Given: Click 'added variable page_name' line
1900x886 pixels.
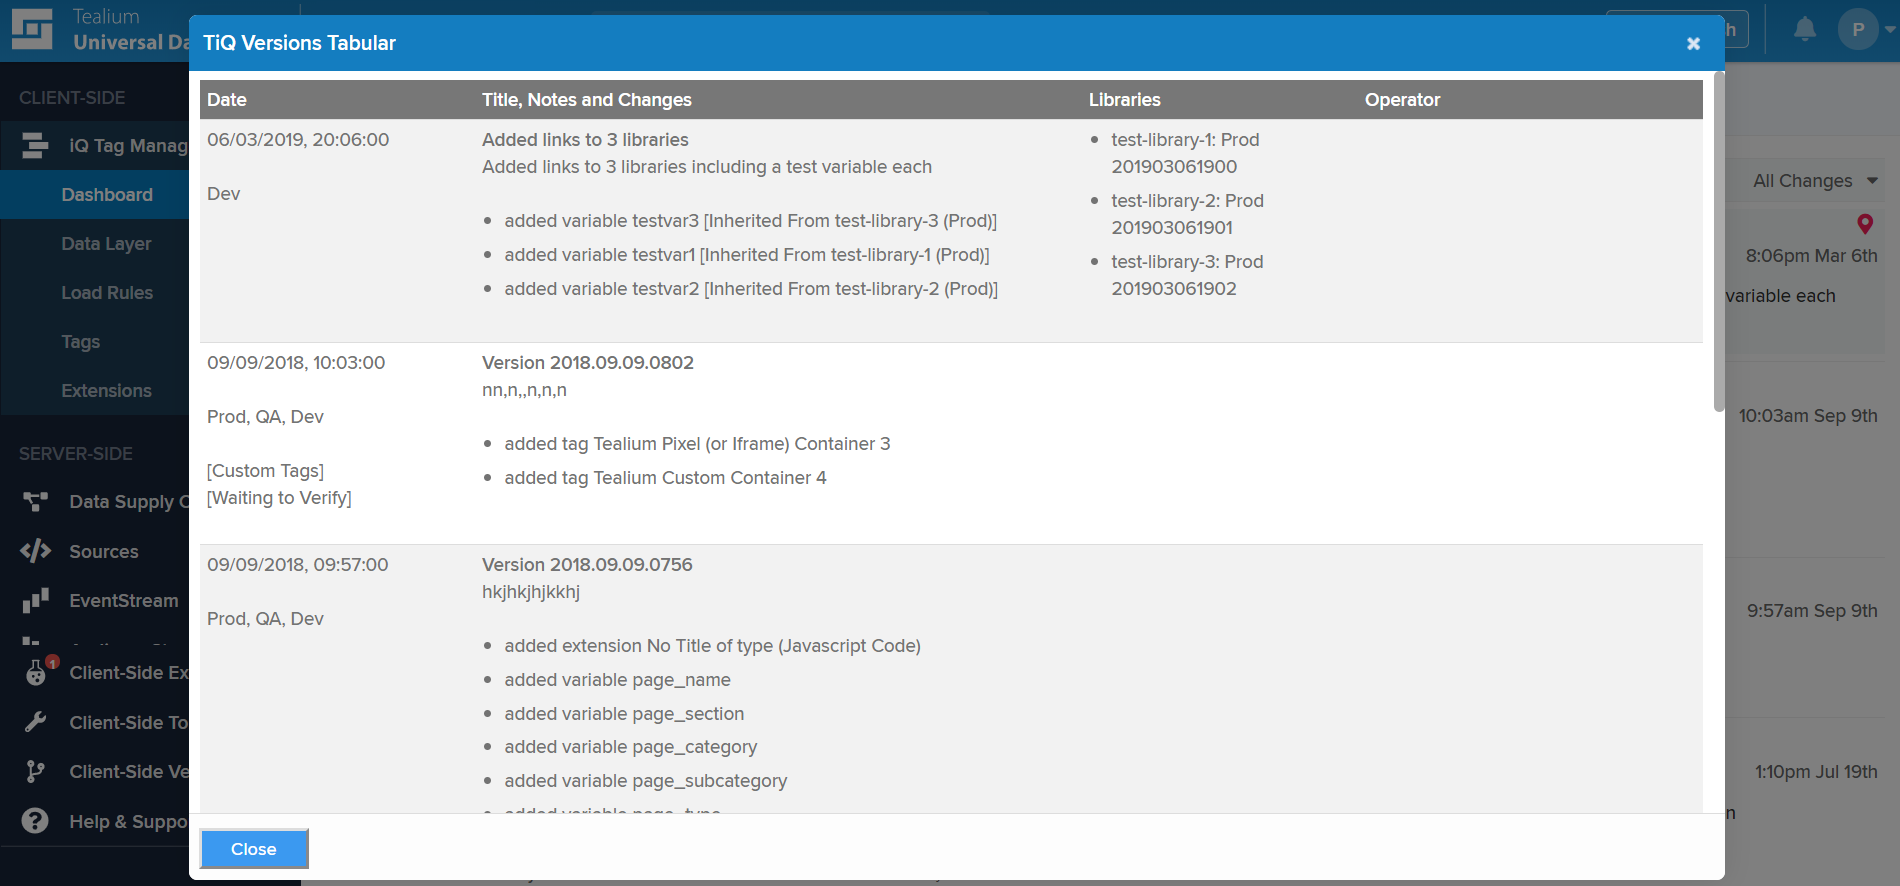Looking at the screenshot, I should [617, 680].
